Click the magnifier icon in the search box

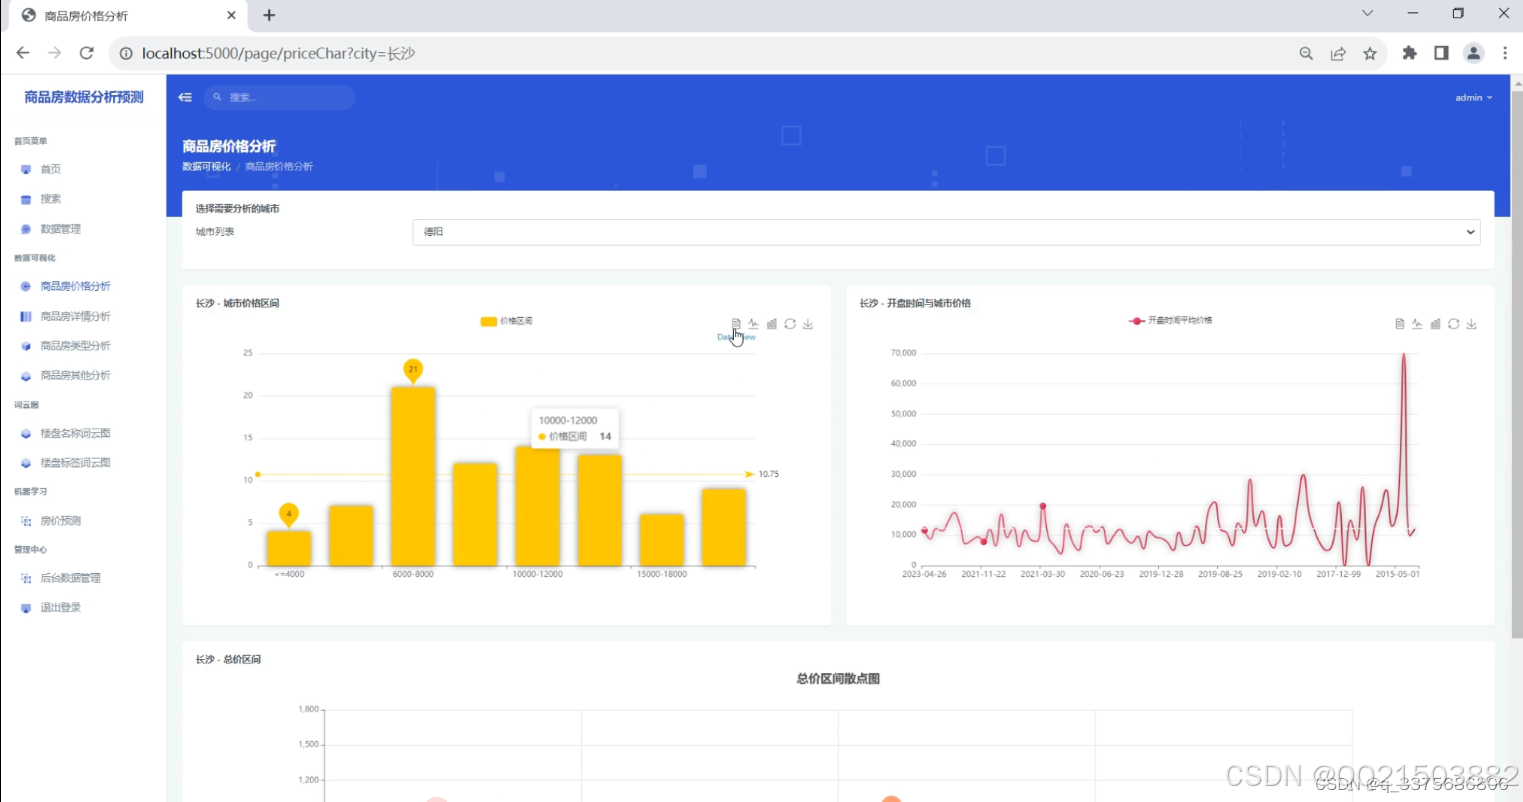click(x=218, y=97)
